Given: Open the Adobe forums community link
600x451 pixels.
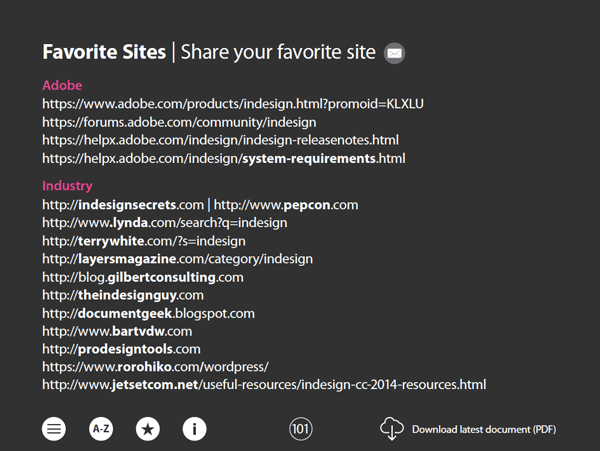Looking at the screenshot, I should coord(179,122).
